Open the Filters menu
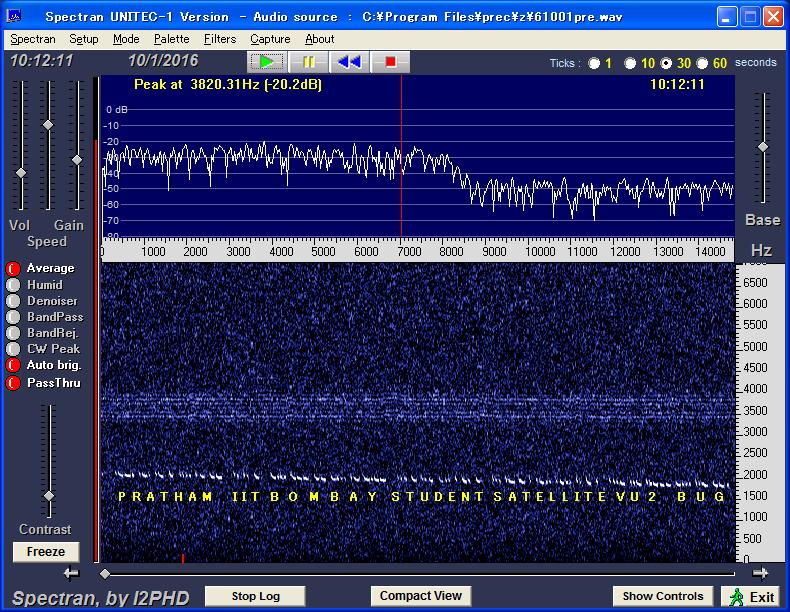Viewport: 790px width, 612px height. [x=220, y=39]
